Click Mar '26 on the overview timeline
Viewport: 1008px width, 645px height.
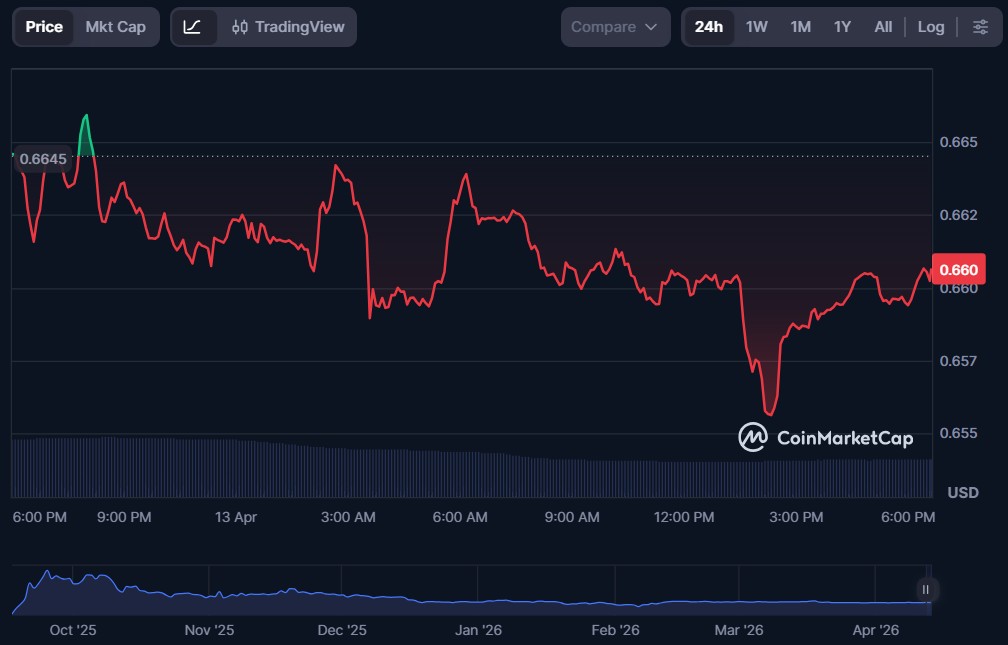[739, 630]
